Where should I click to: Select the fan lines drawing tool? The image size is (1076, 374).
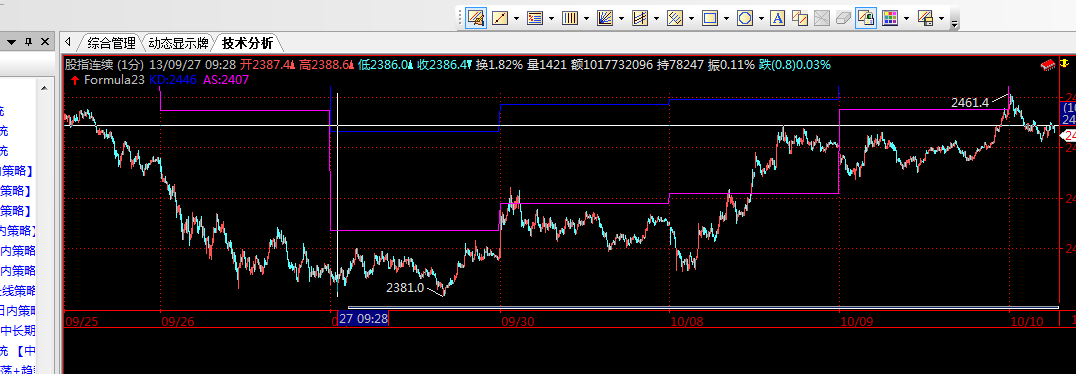tap(605, 18)
